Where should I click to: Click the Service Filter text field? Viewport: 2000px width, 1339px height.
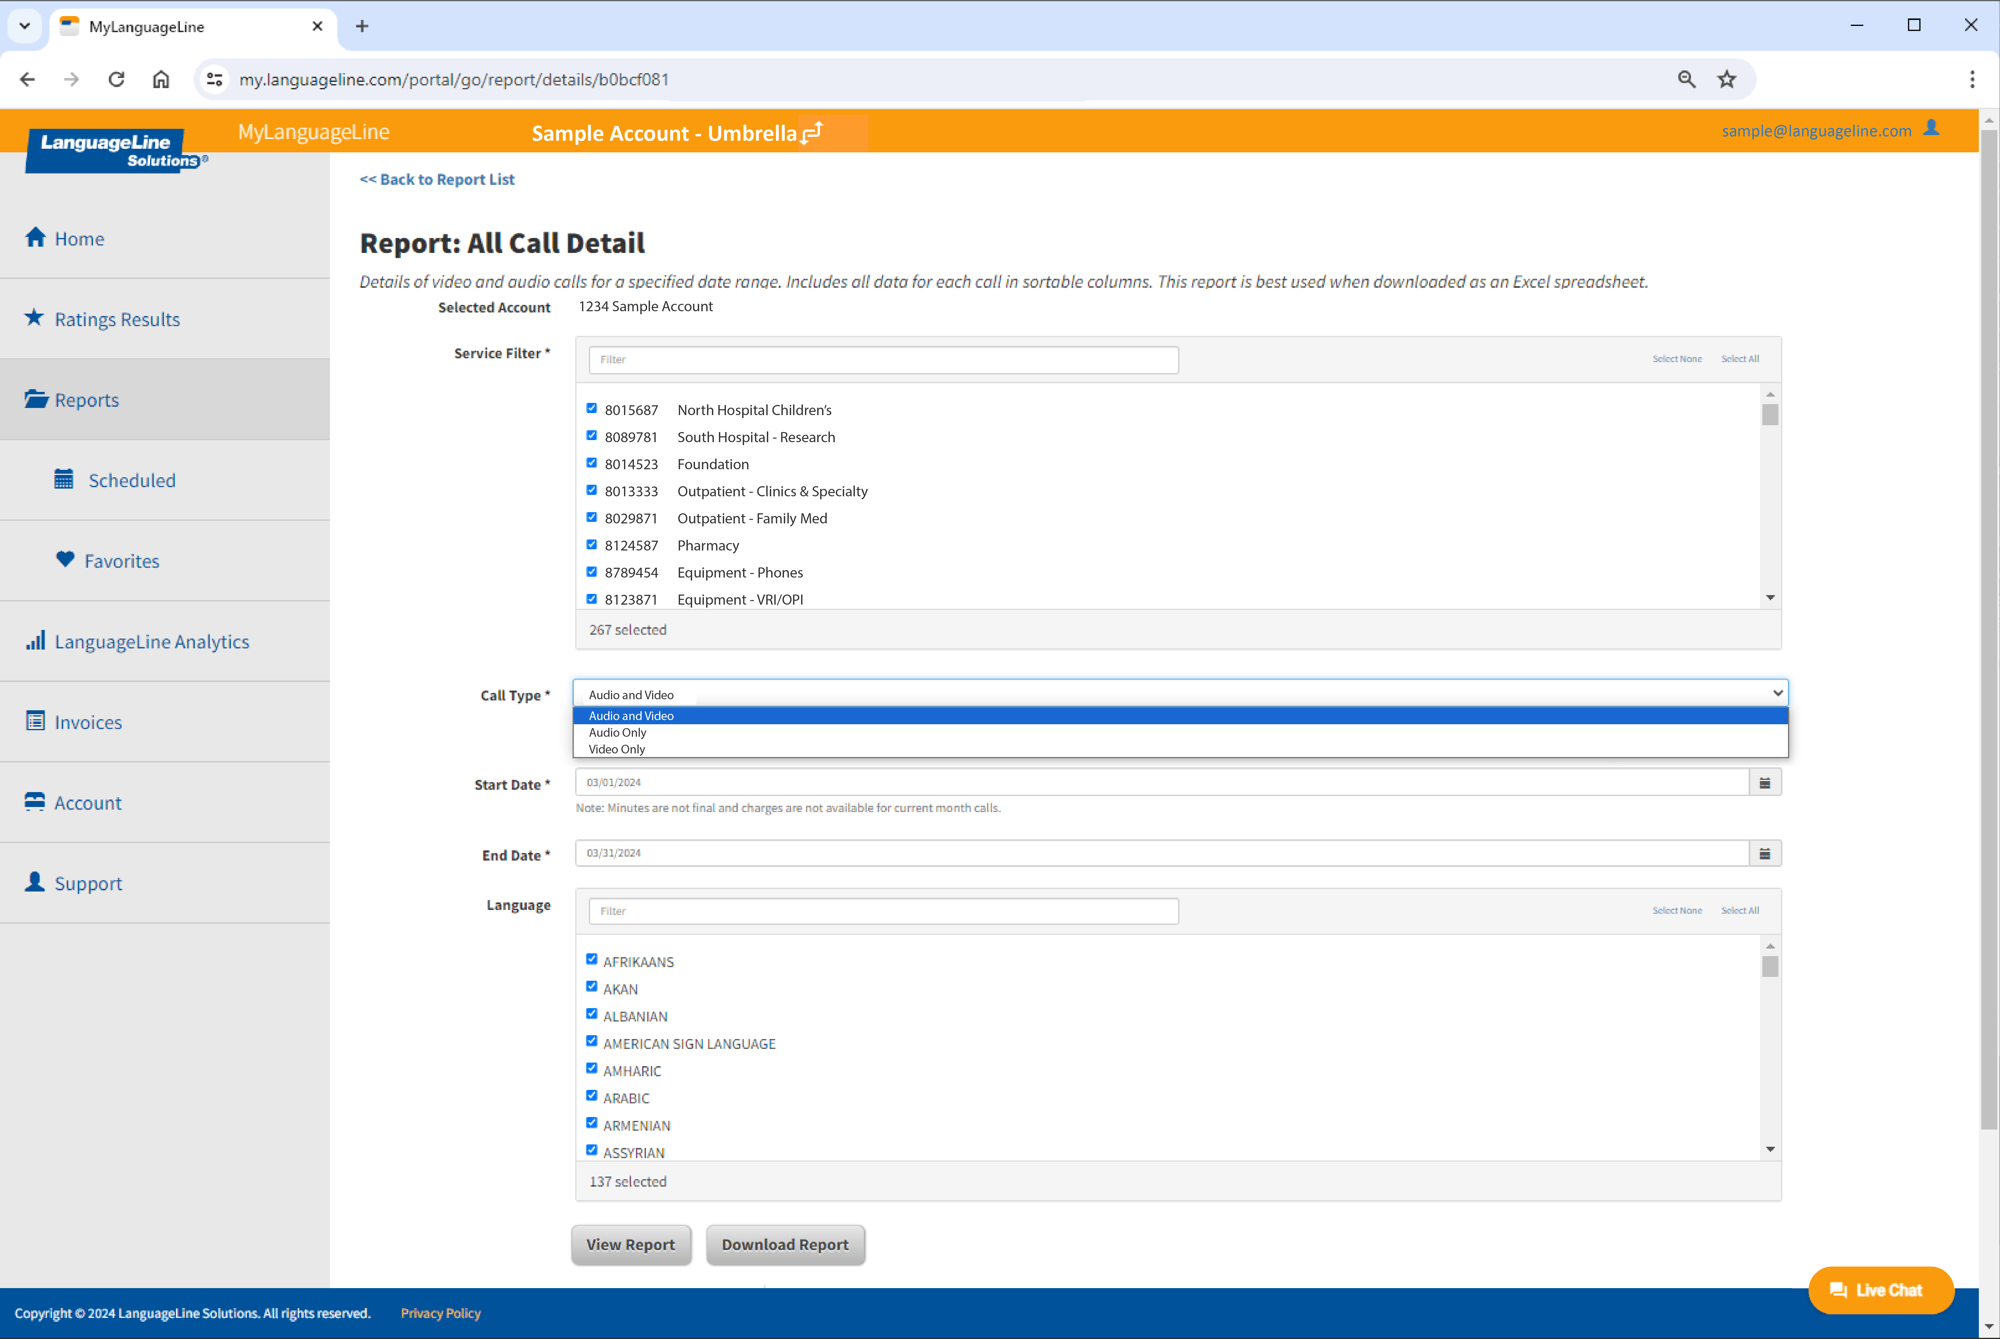coord(883,360)
